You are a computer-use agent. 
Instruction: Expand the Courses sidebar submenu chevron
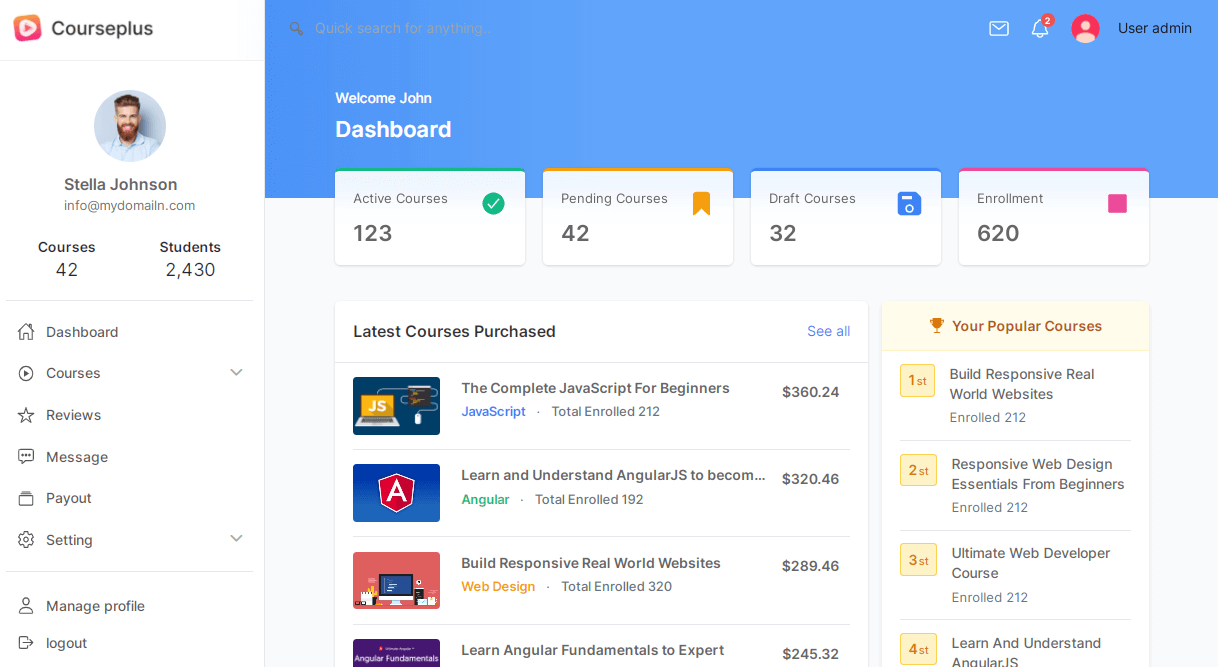[236, 373]
